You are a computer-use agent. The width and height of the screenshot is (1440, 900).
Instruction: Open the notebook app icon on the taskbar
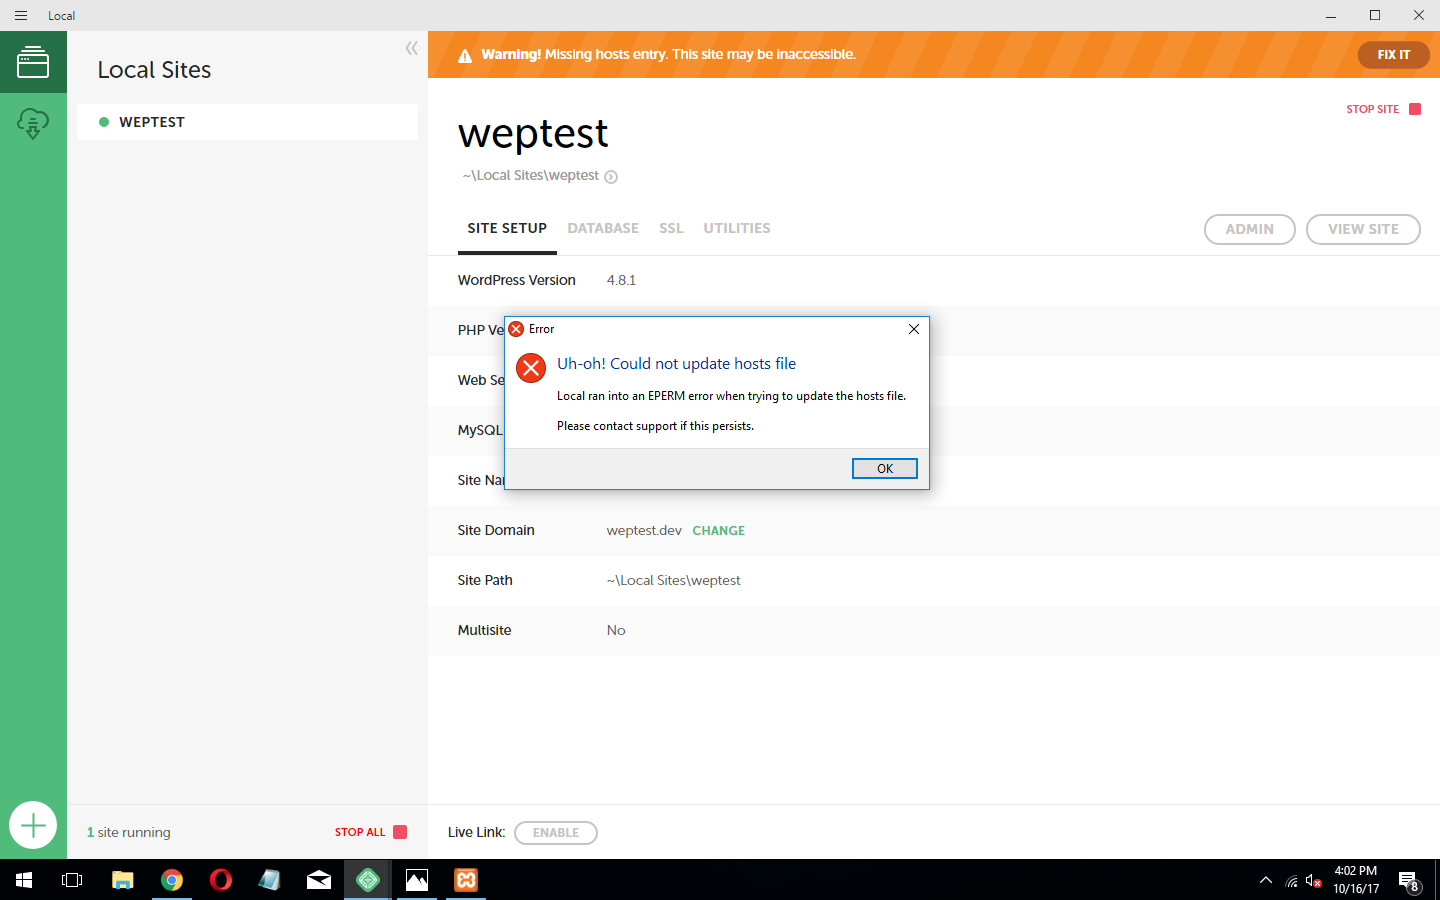(x=270, y=880)
